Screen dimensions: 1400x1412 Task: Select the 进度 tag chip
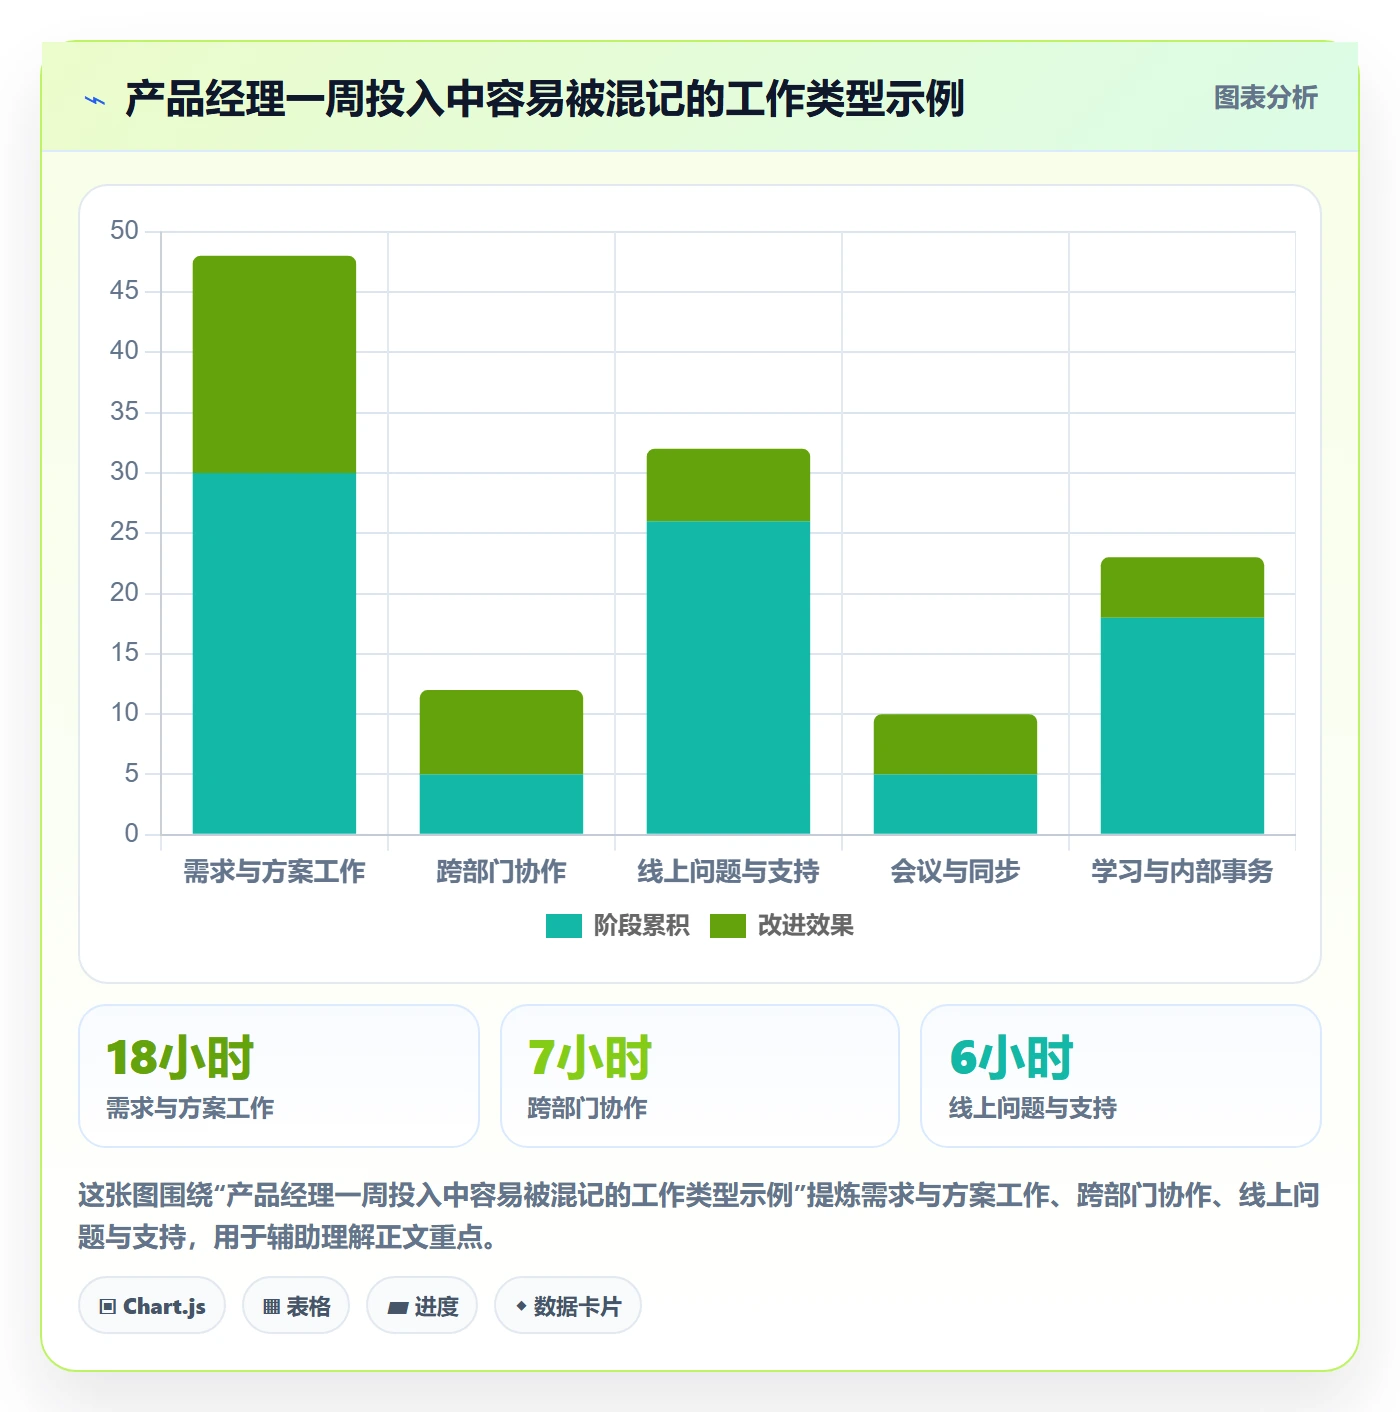(x=422, y=1306)
